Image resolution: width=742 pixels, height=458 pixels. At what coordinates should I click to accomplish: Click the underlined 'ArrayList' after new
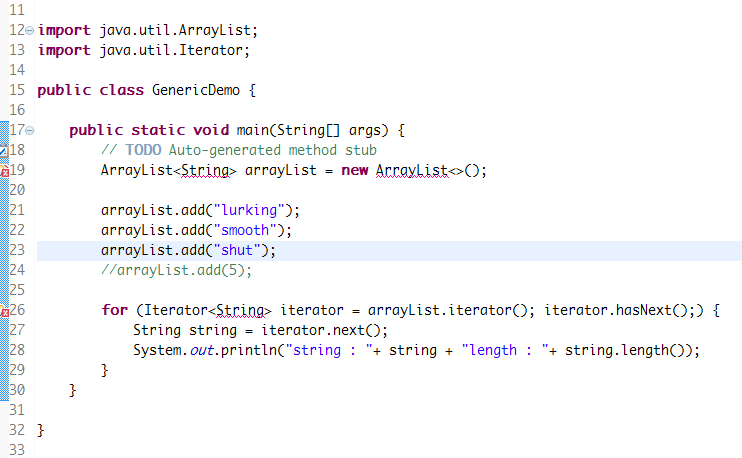coord(412,170)
